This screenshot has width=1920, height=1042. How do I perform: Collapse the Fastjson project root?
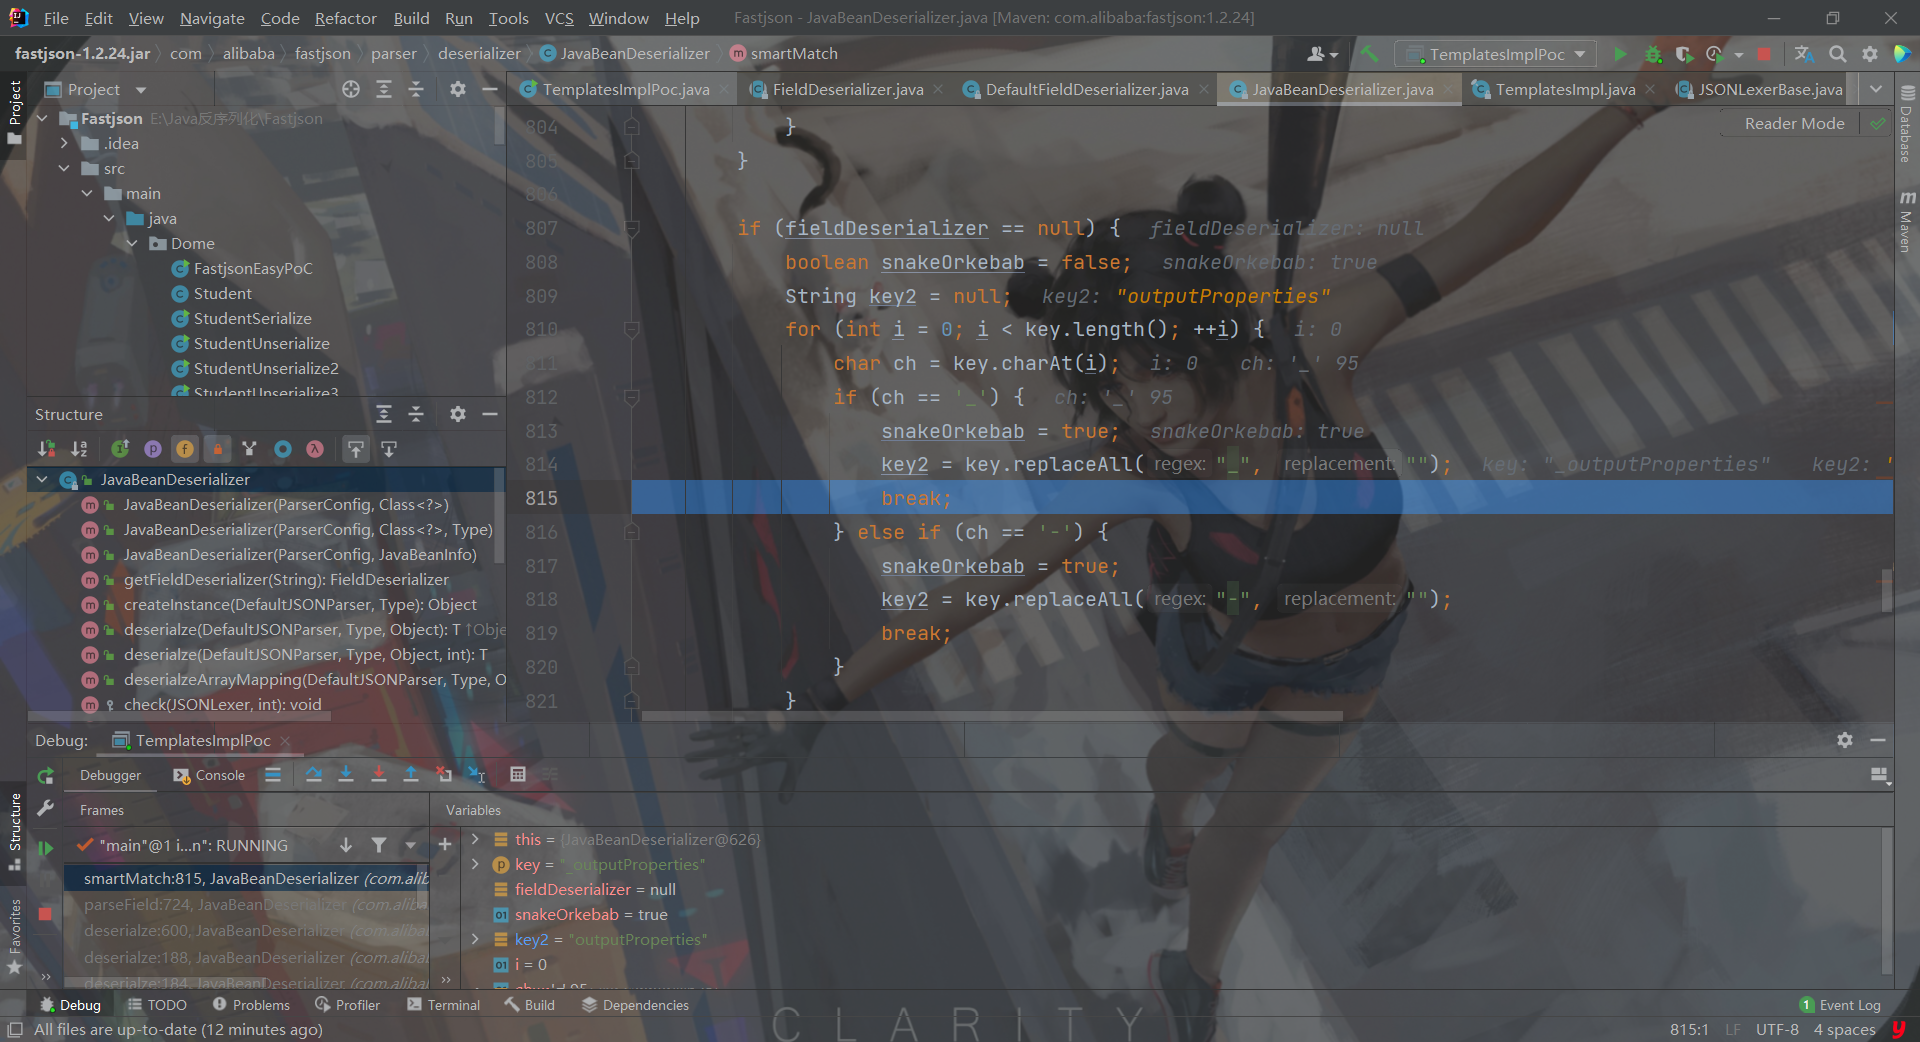click(42, 118)
